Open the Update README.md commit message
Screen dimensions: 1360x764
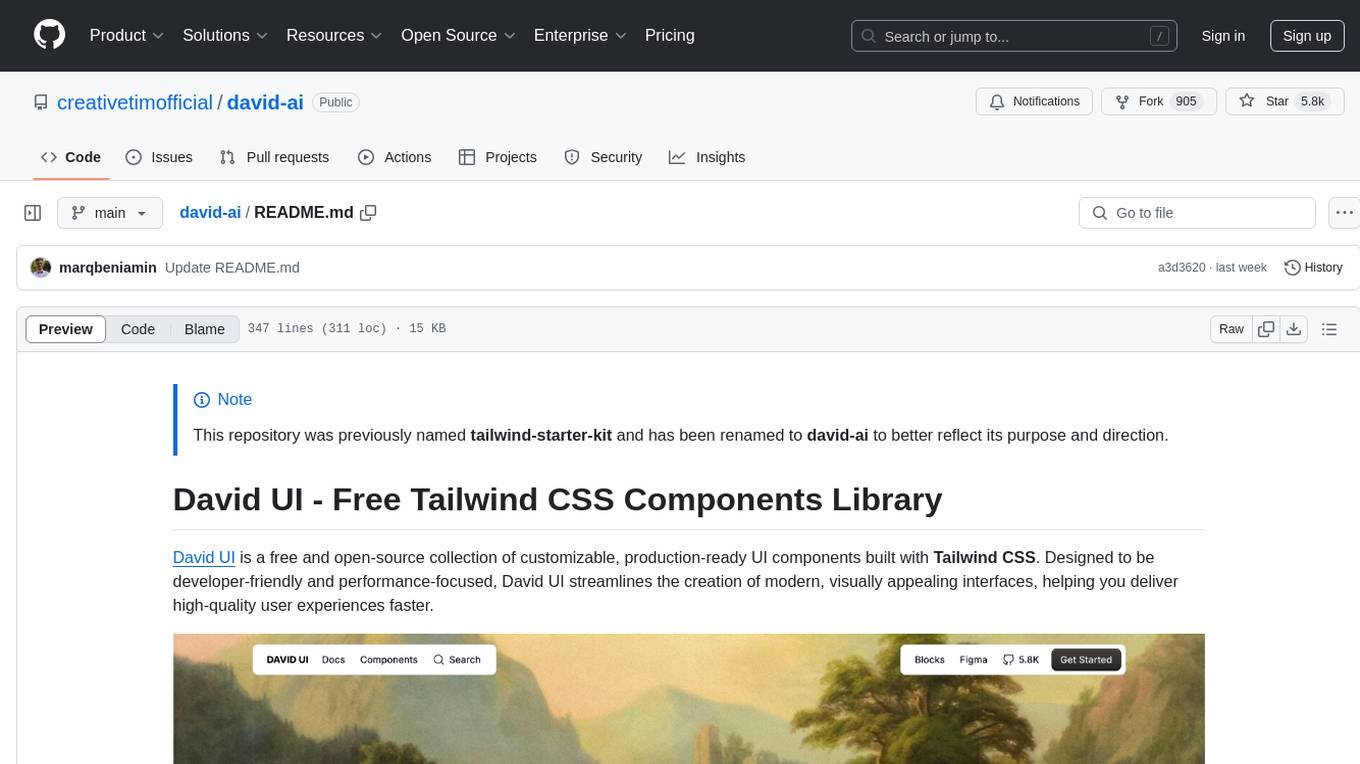[232, 268]
